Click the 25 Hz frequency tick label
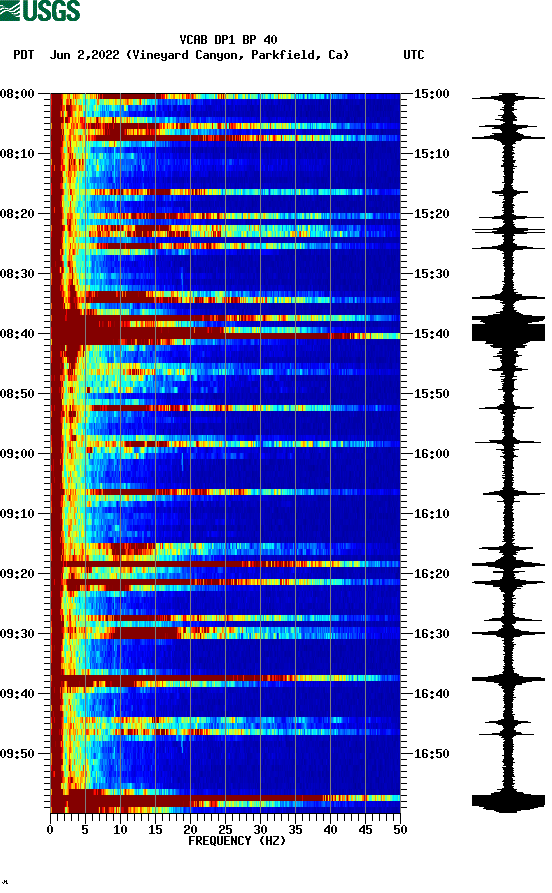This screenshot has width=552, height=893. (x=225, y=830)
